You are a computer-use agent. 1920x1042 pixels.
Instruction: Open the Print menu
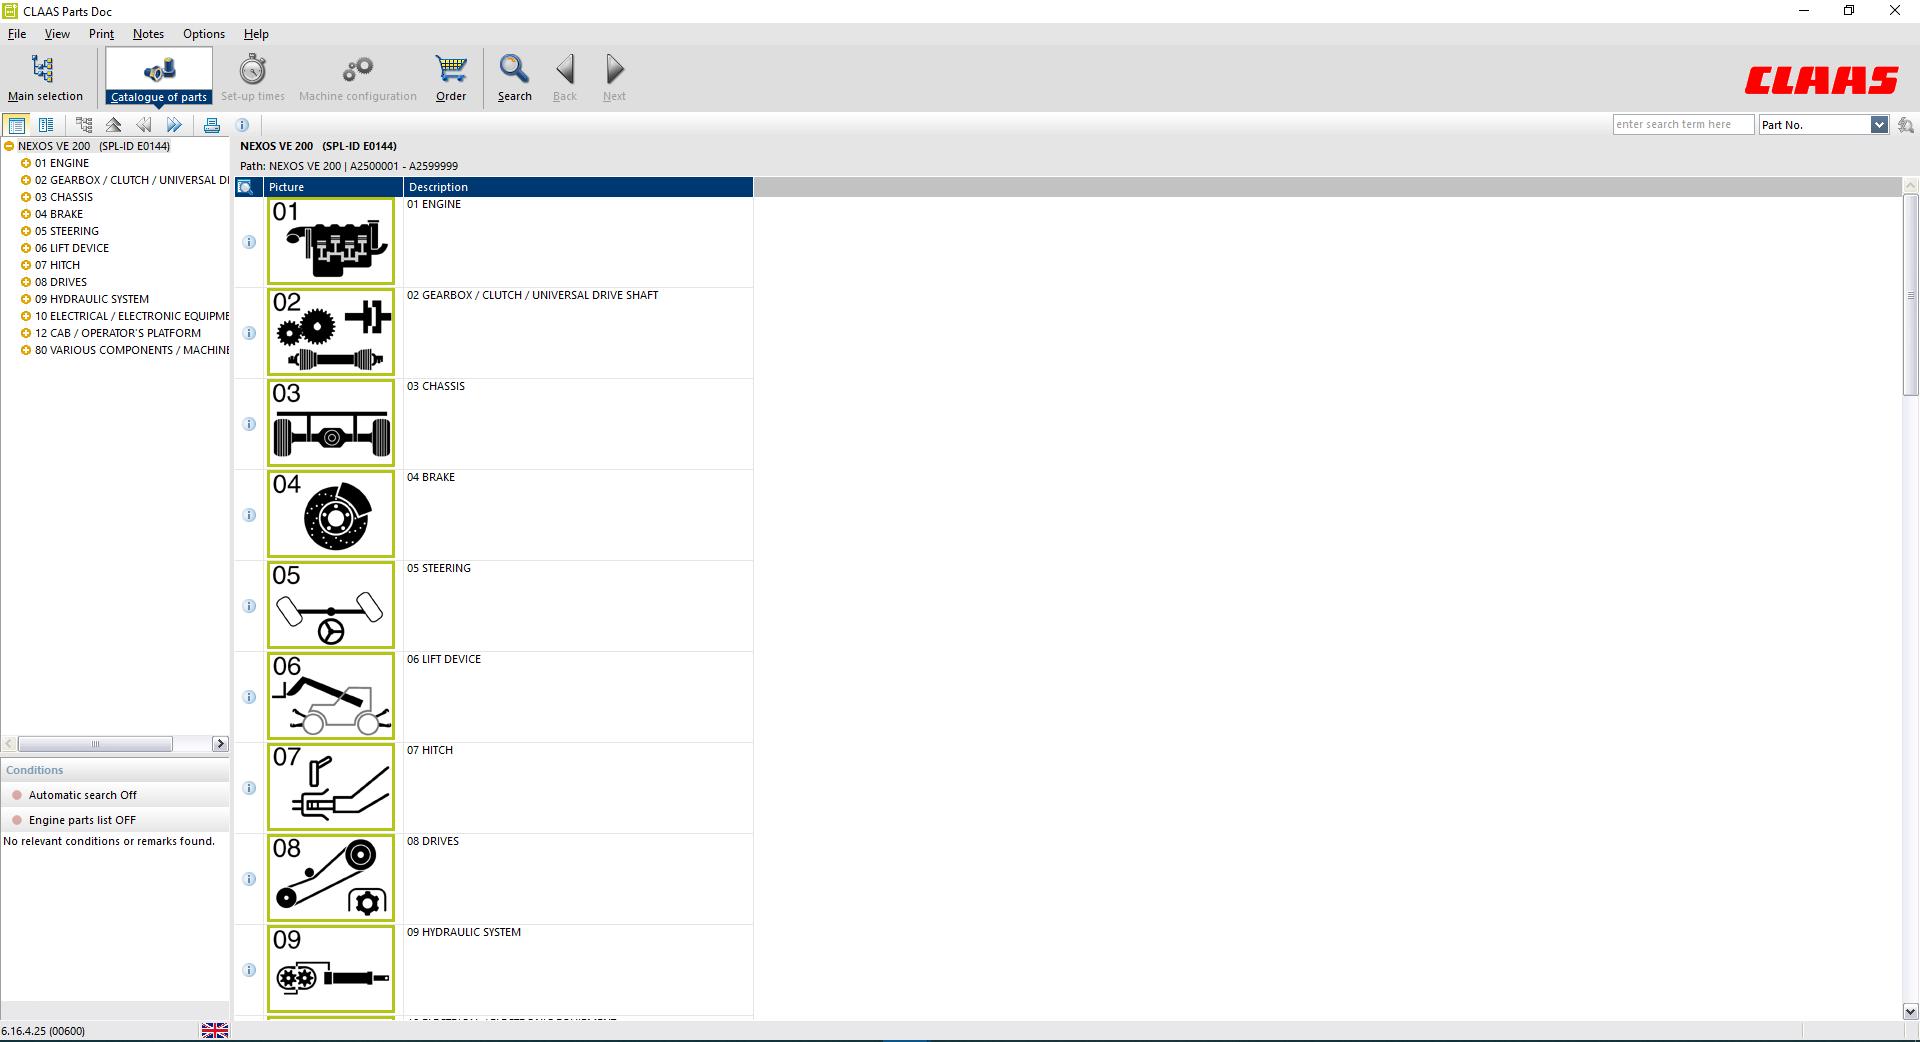click(x=101, y=34)
